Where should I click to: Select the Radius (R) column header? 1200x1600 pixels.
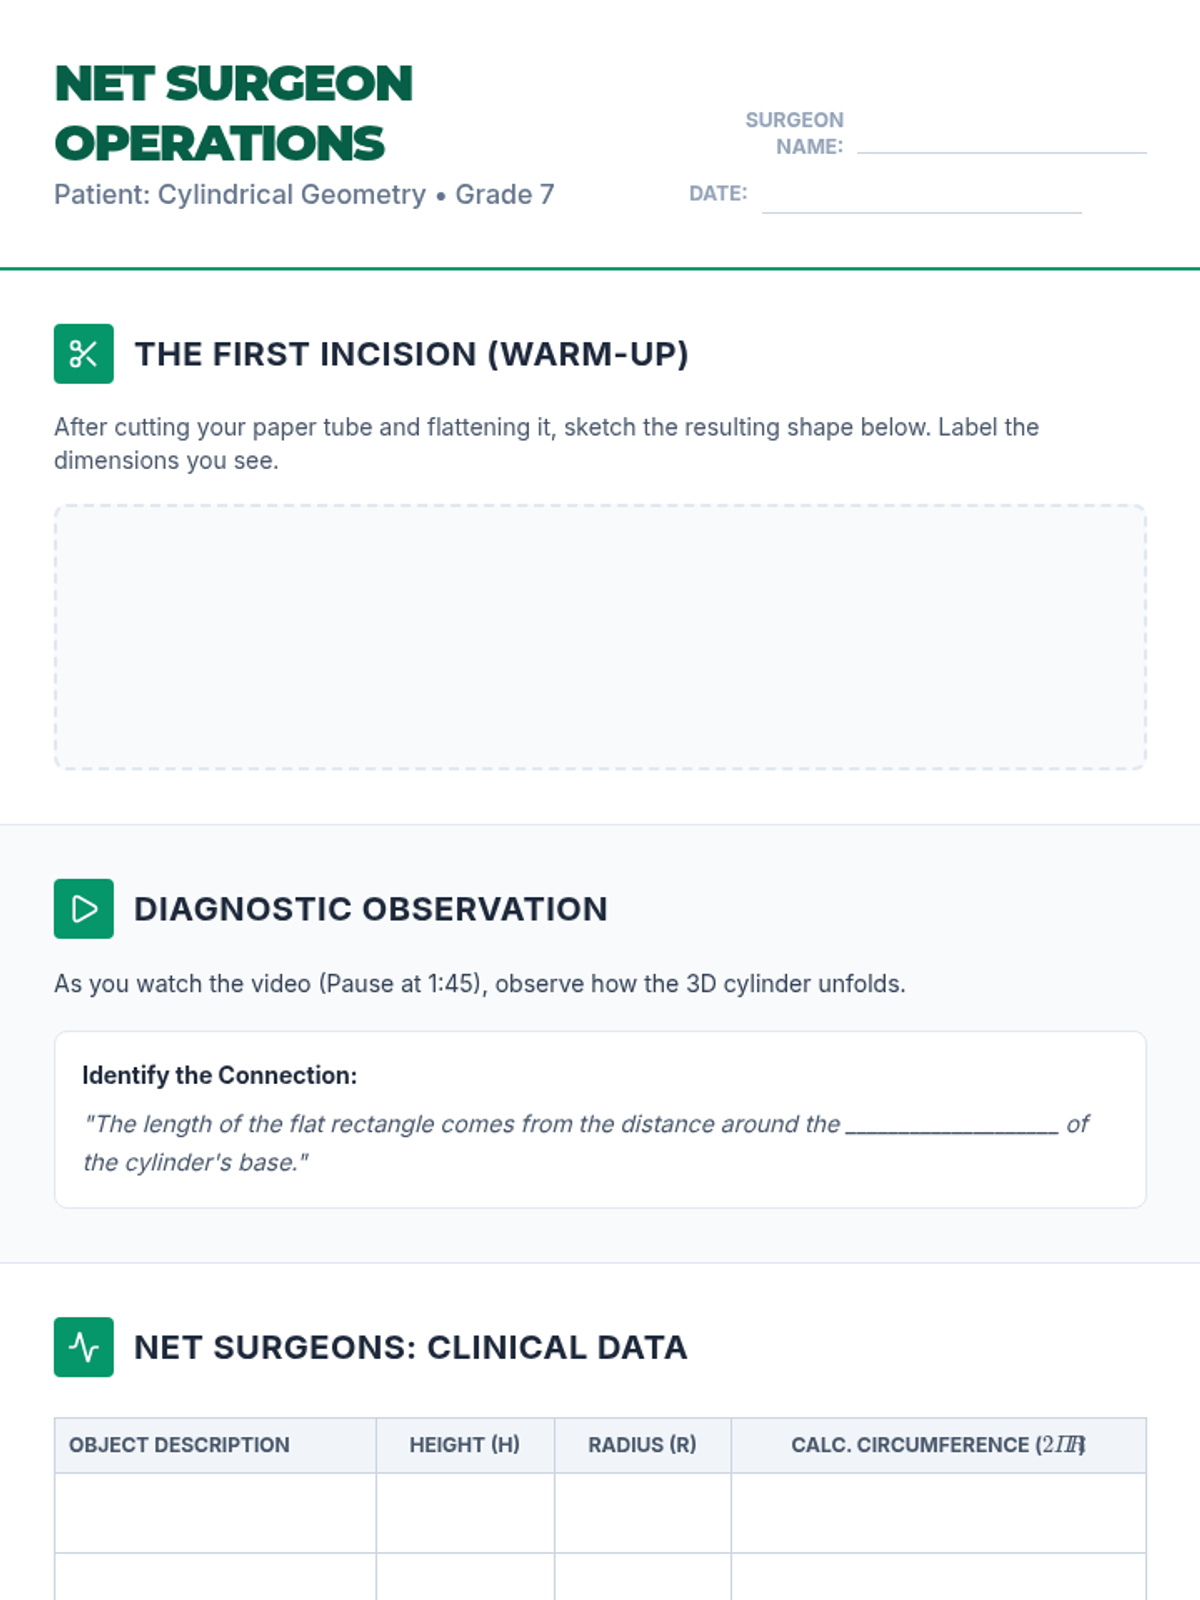(x=642, y=1445)
